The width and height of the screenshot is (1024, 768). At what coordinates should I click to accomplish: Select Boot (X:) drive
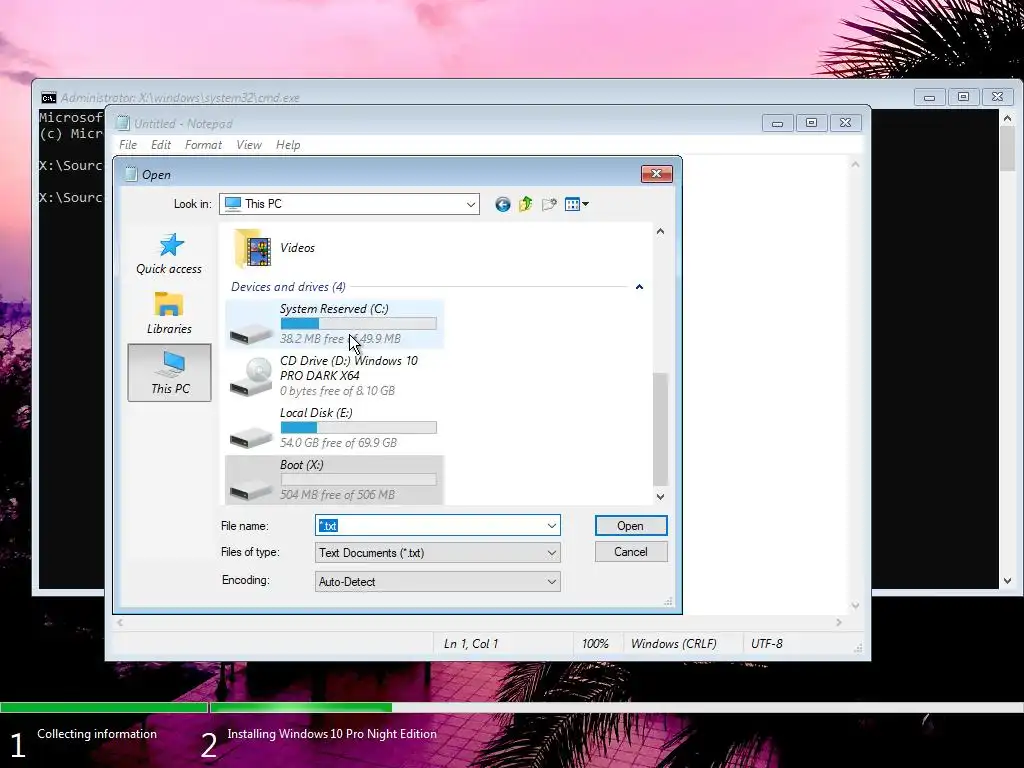point(334,480)
